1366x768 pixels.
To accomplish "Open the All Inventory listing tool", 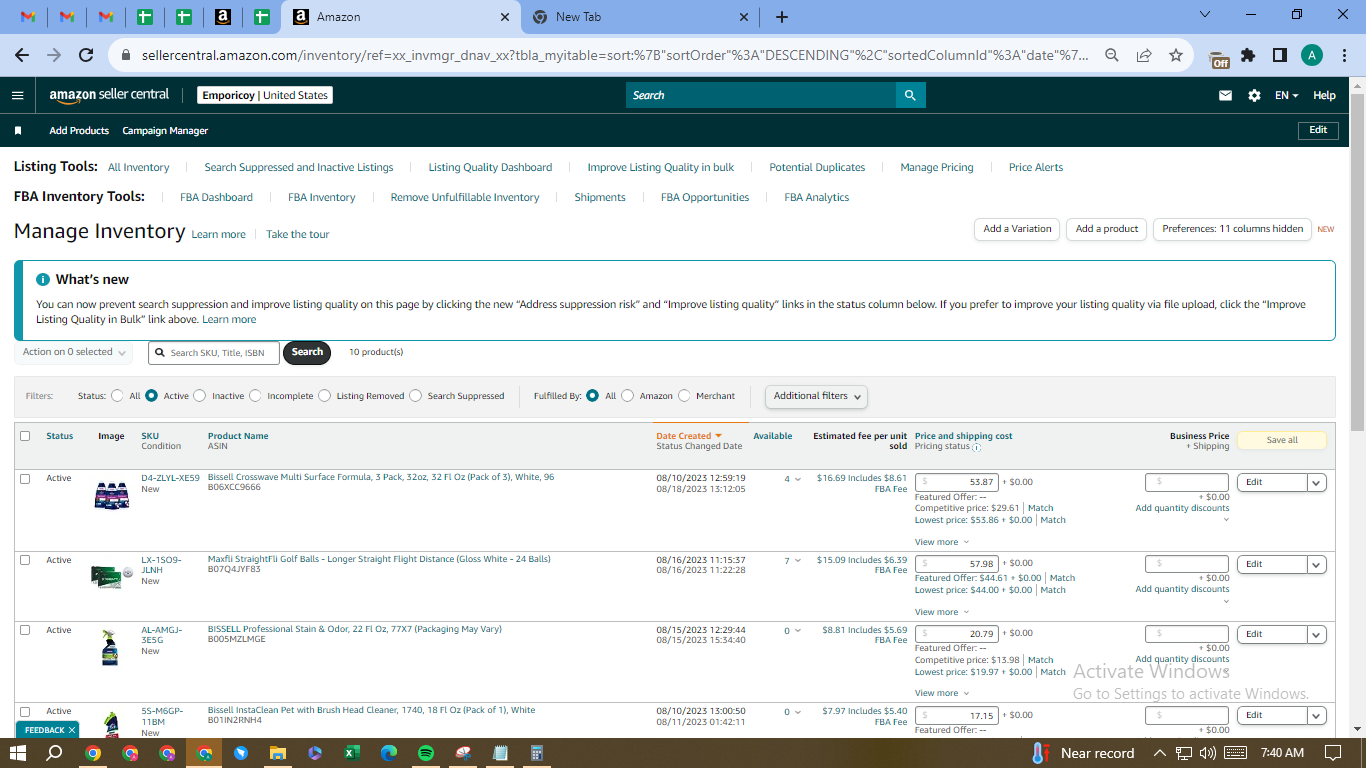I will (138, 167).
